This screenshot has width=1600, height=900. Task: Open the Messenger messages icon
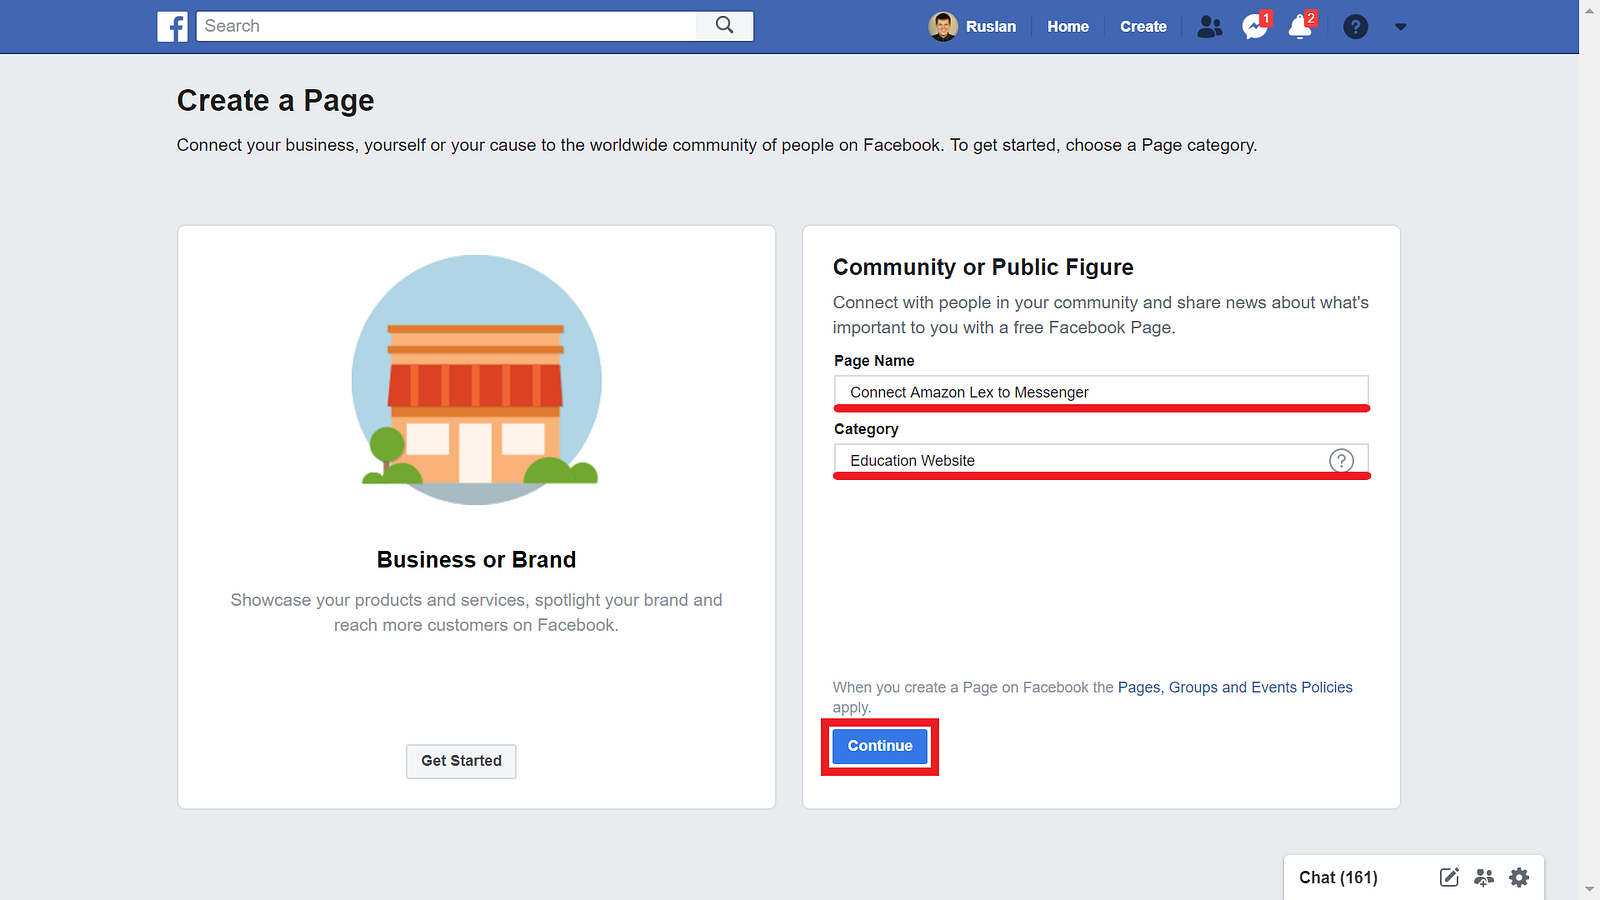1254,27
